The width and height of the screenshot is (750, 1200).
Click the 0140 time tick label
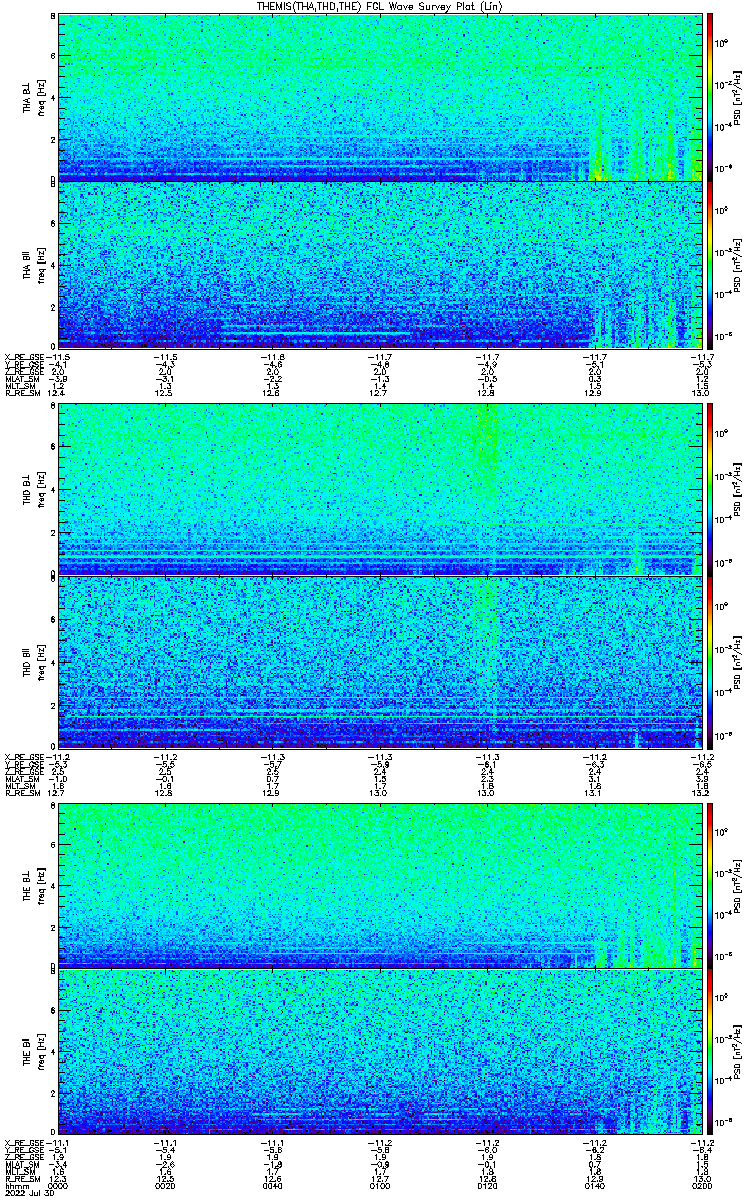tap(593, 1184)
